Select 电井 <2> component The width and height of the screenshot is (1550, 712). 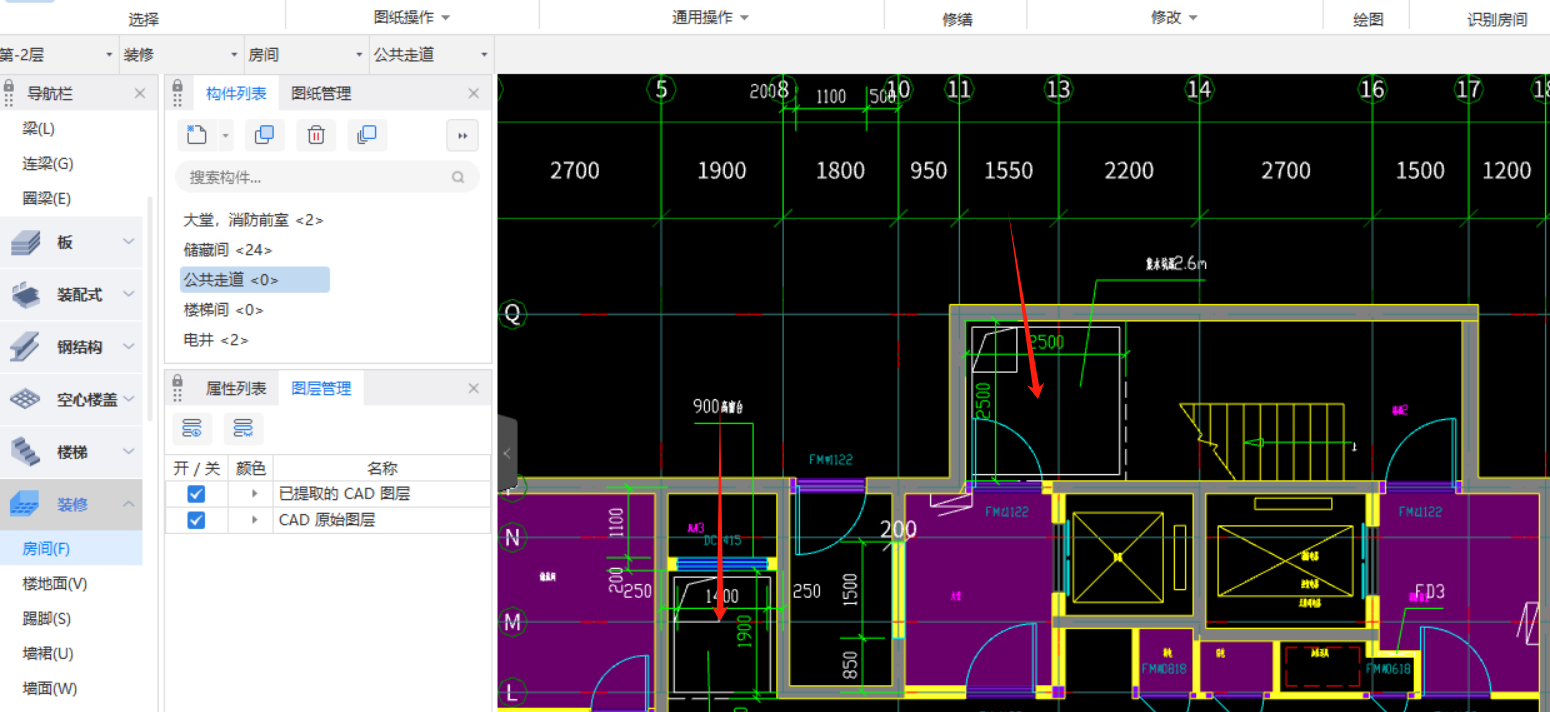pos(216,340)
